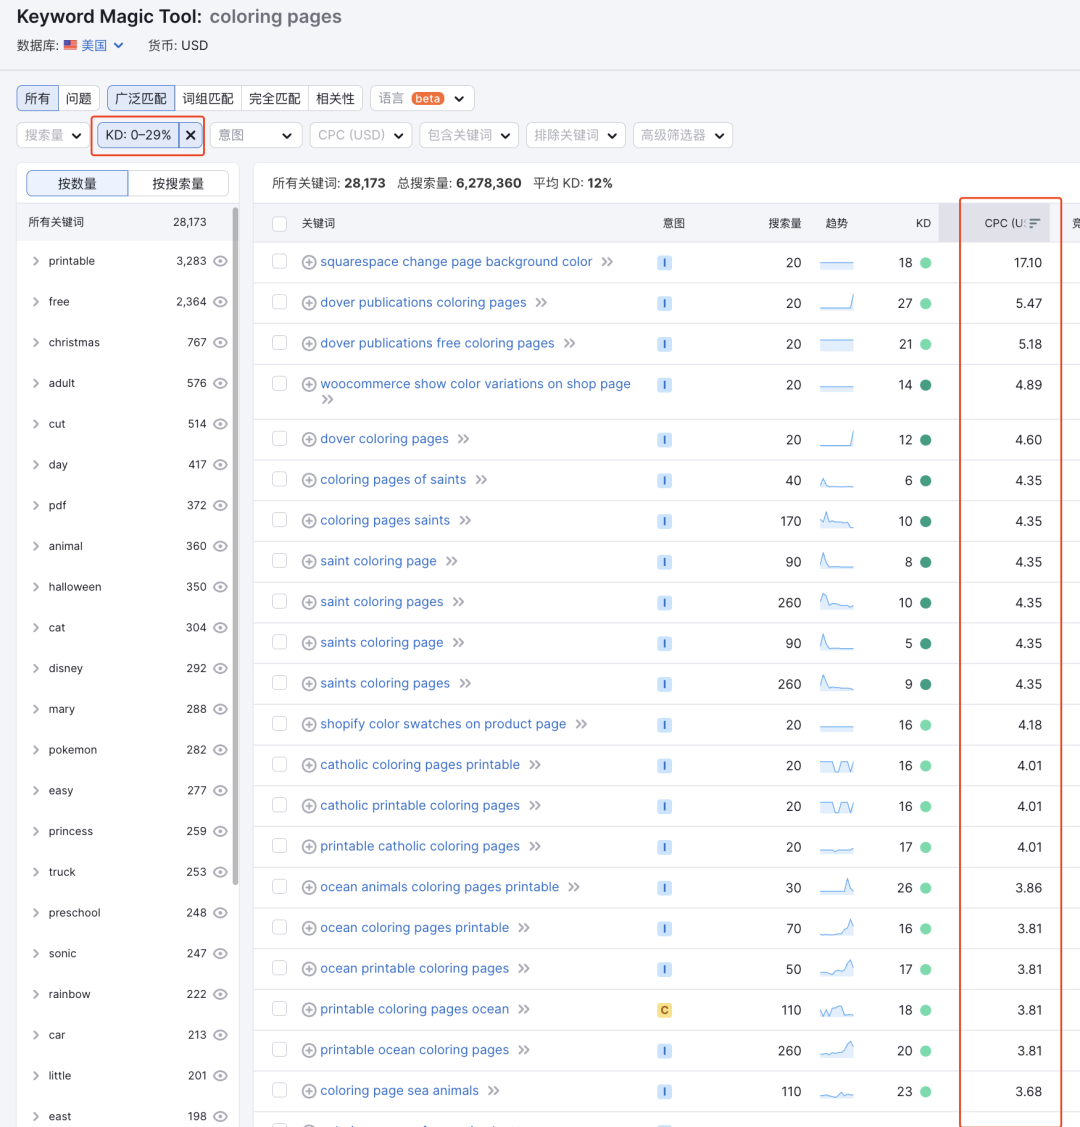The image size is (1080, 1127).
Task: Click the 按搜索量 sort button
Action: [x=178, y=183]
